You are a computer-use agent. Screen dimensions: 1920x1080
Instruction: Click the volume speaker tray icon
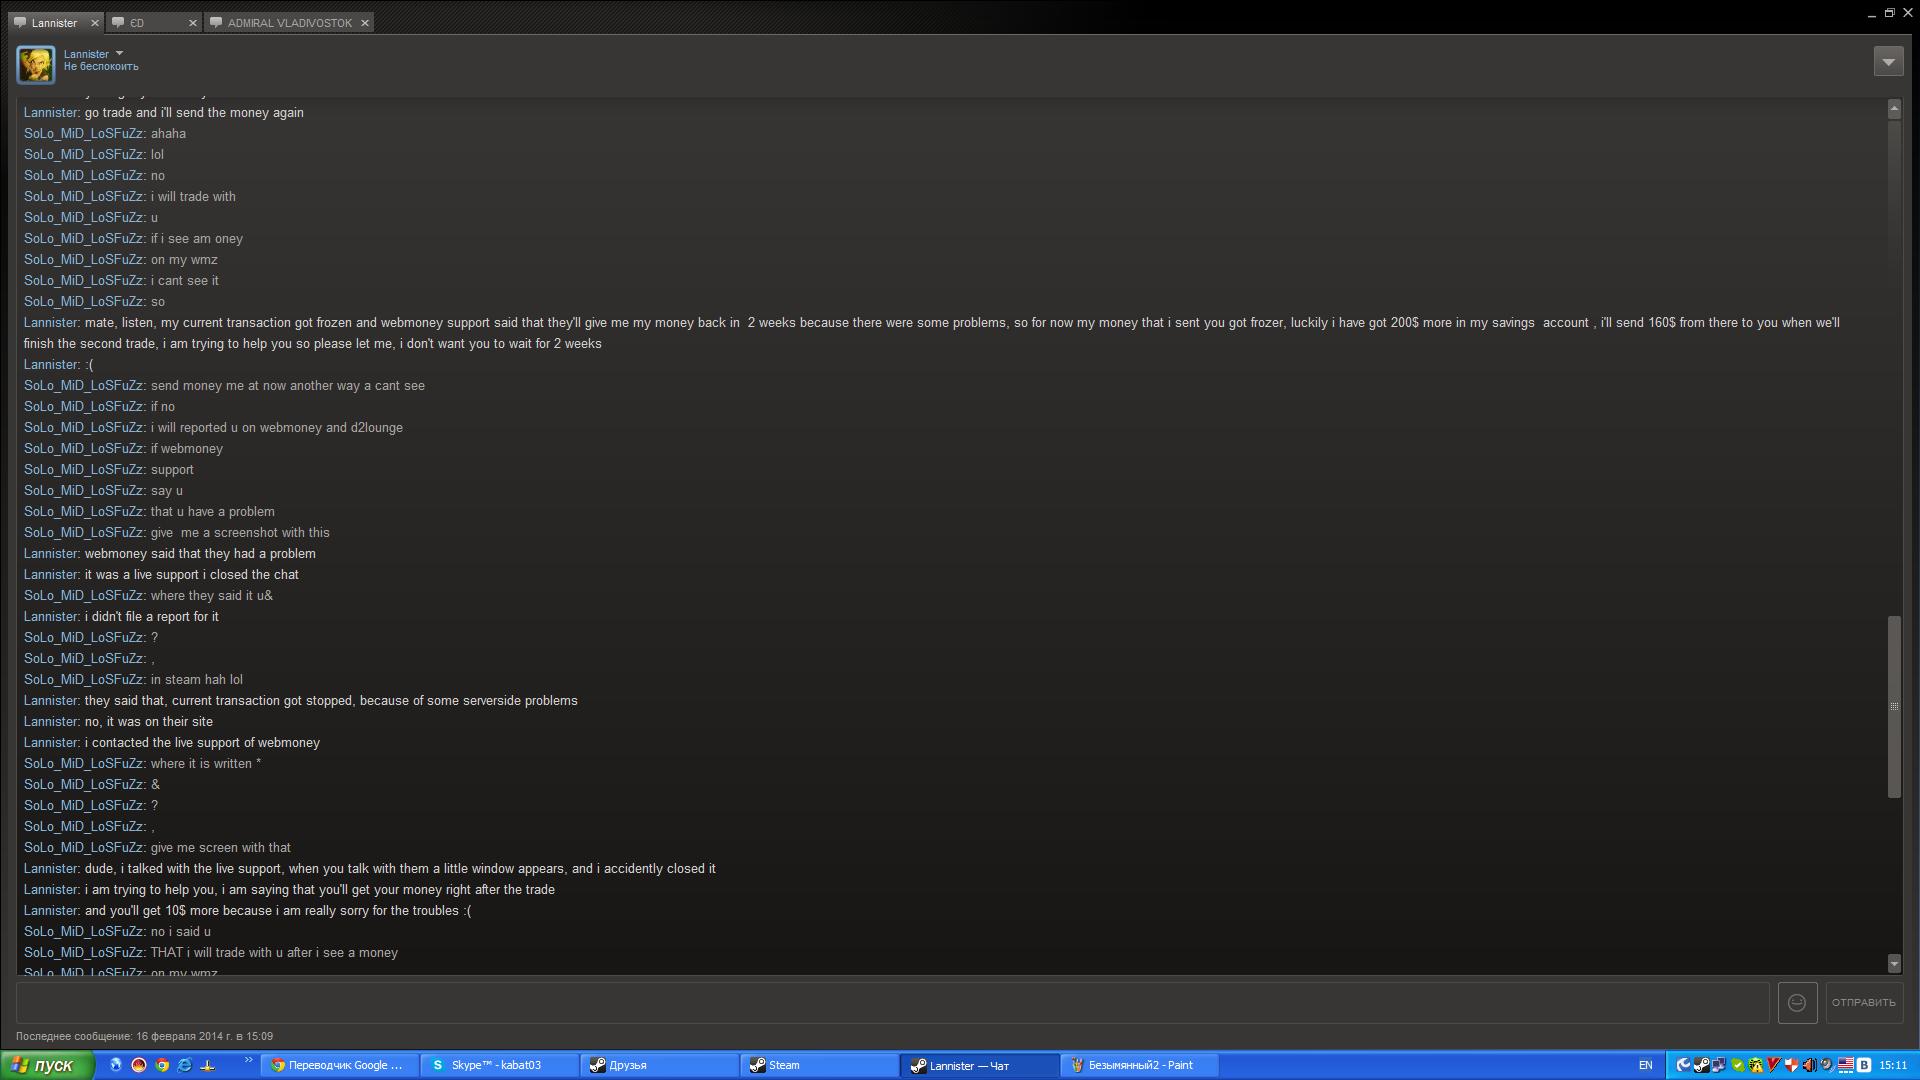[1809, 1065]
